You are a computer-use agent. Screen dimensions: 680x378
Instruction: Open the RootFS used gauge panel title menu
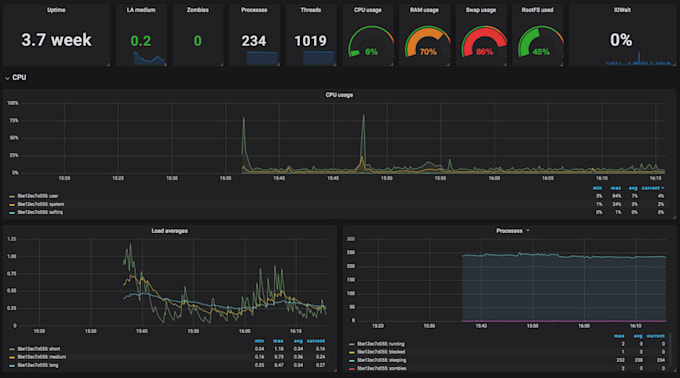(x=537, y=10)
